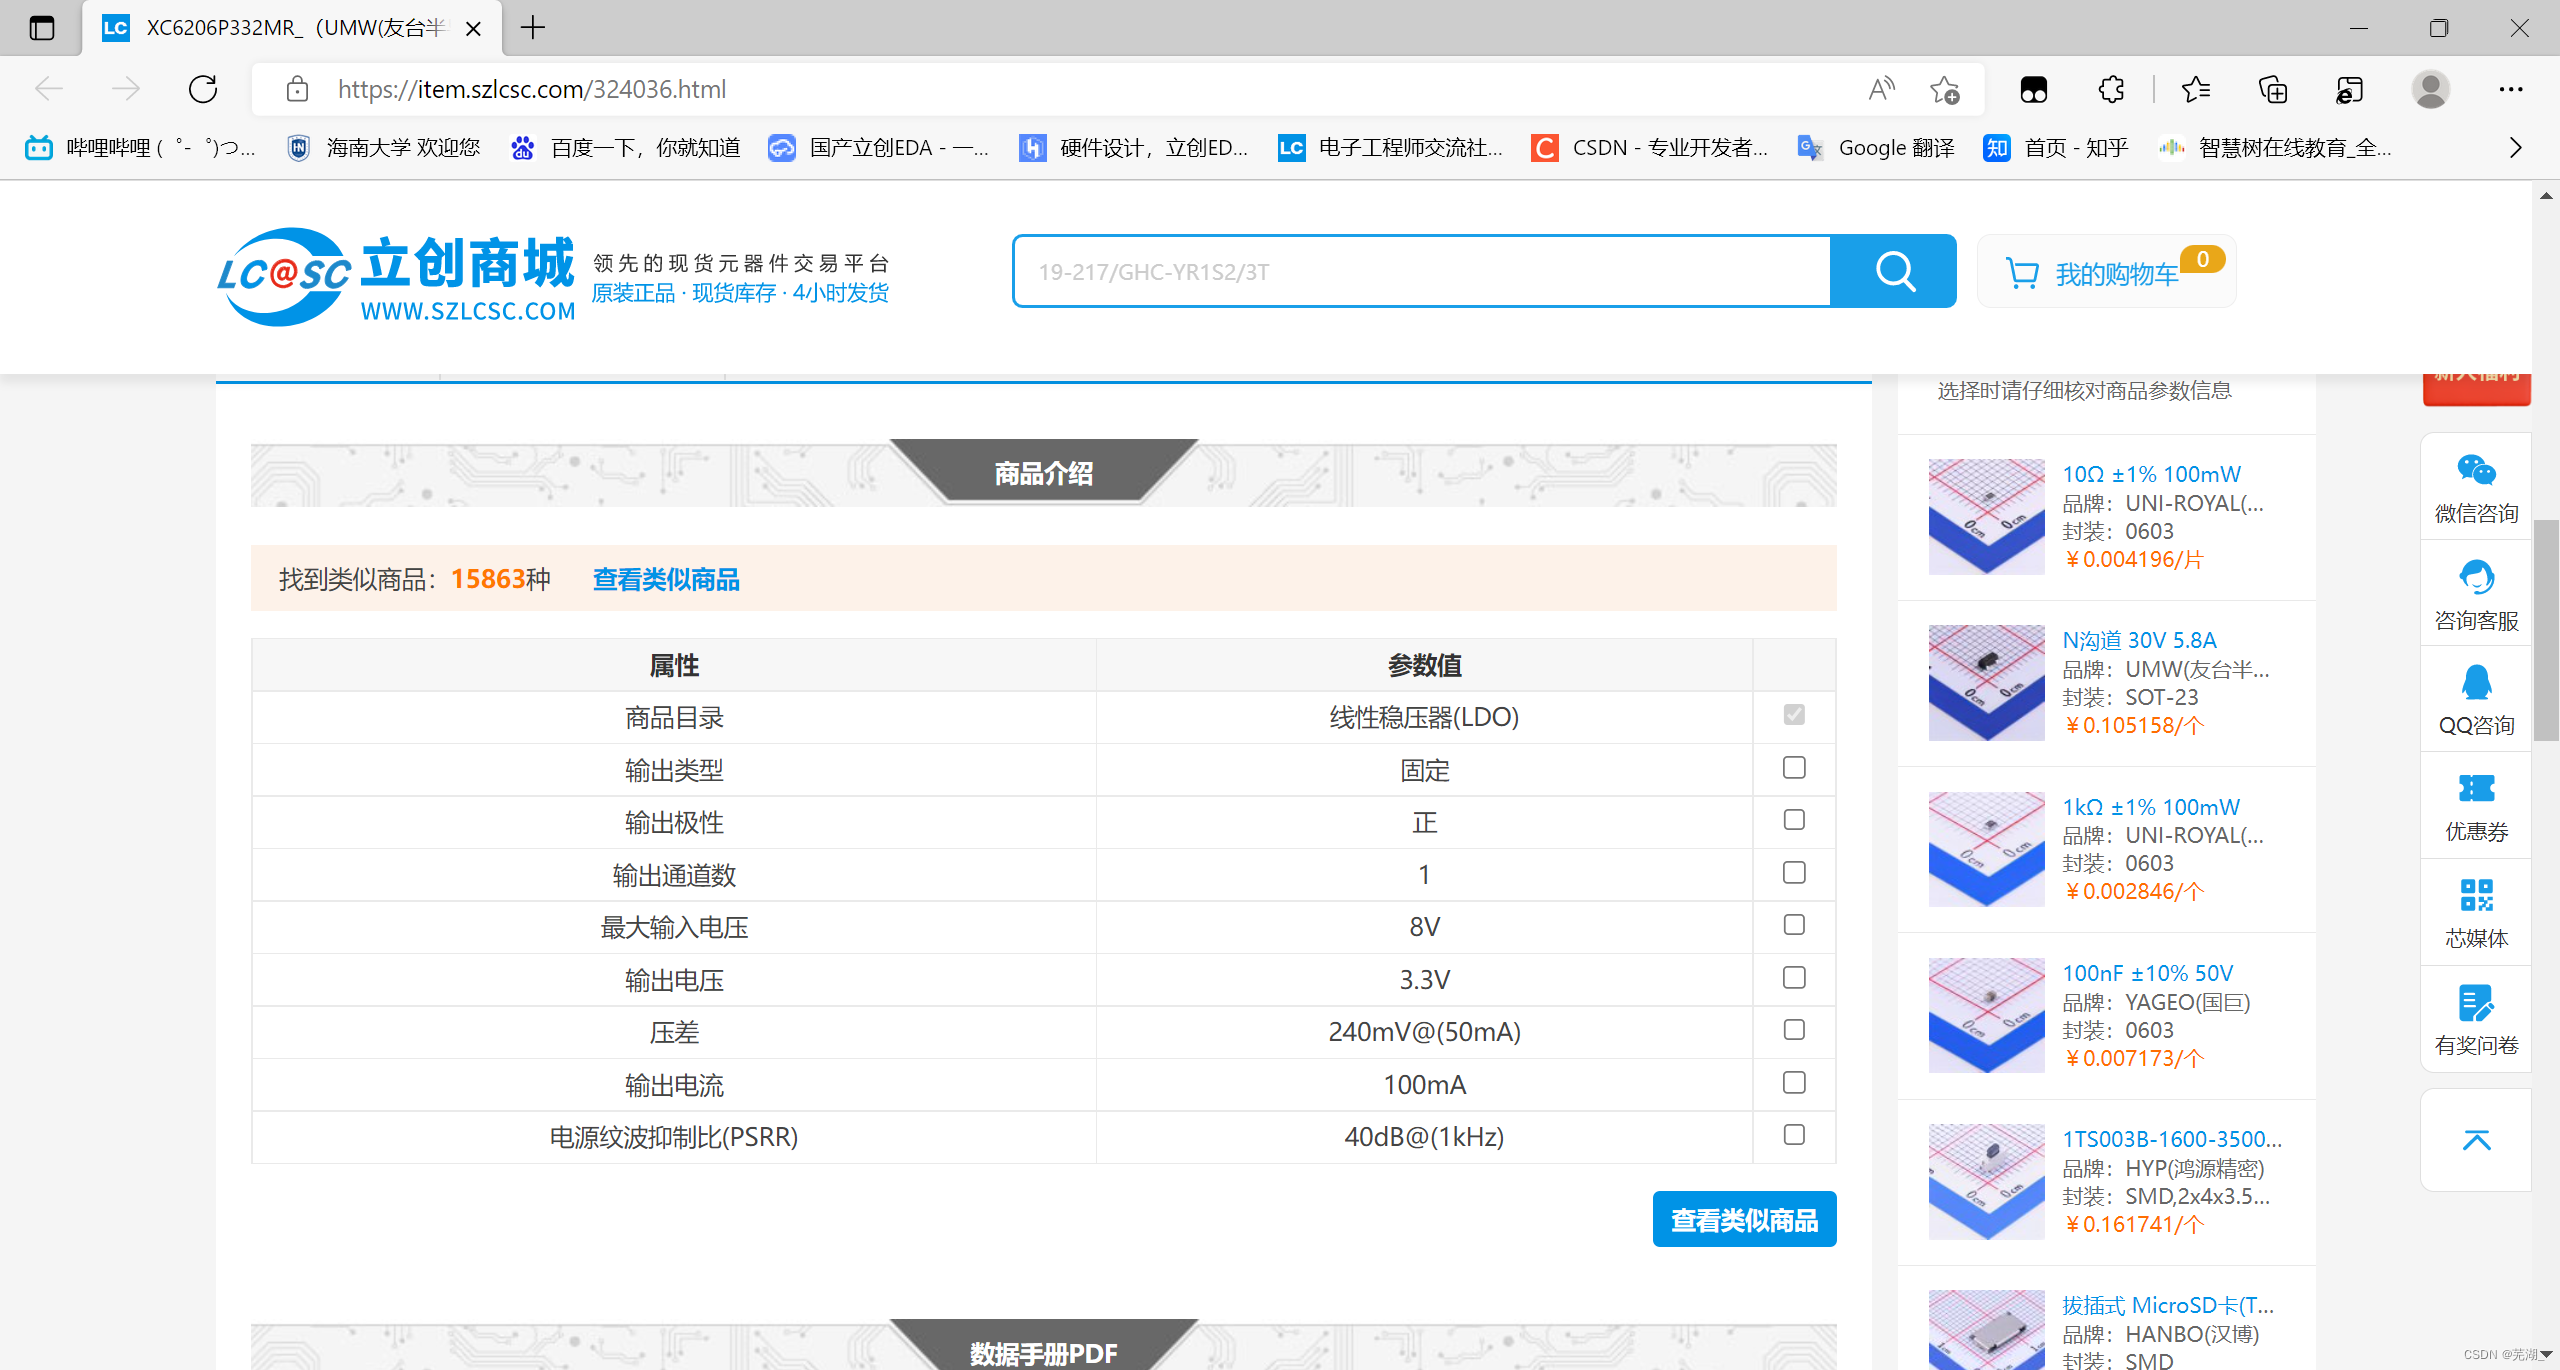Screen dimensions: 2560x1370
Task: Click the product search input field
Action: (1420, 271)
